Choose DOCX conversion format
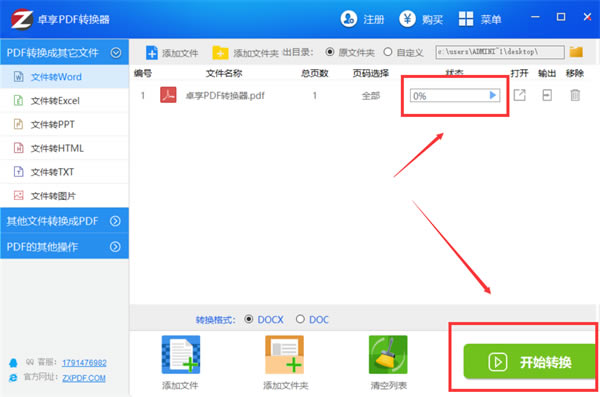This screenshot has width=600, height=397. (x=249, y=319)
